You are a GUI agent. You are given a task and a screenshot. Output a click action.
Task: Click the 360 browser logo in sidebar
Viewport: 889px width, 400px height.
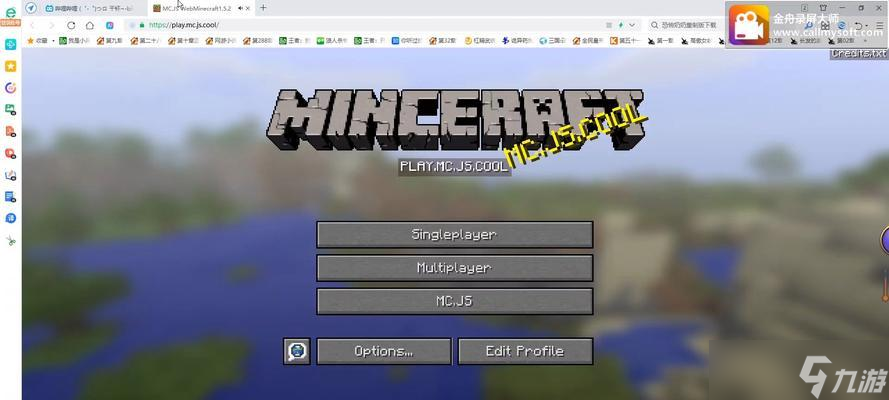10,14
